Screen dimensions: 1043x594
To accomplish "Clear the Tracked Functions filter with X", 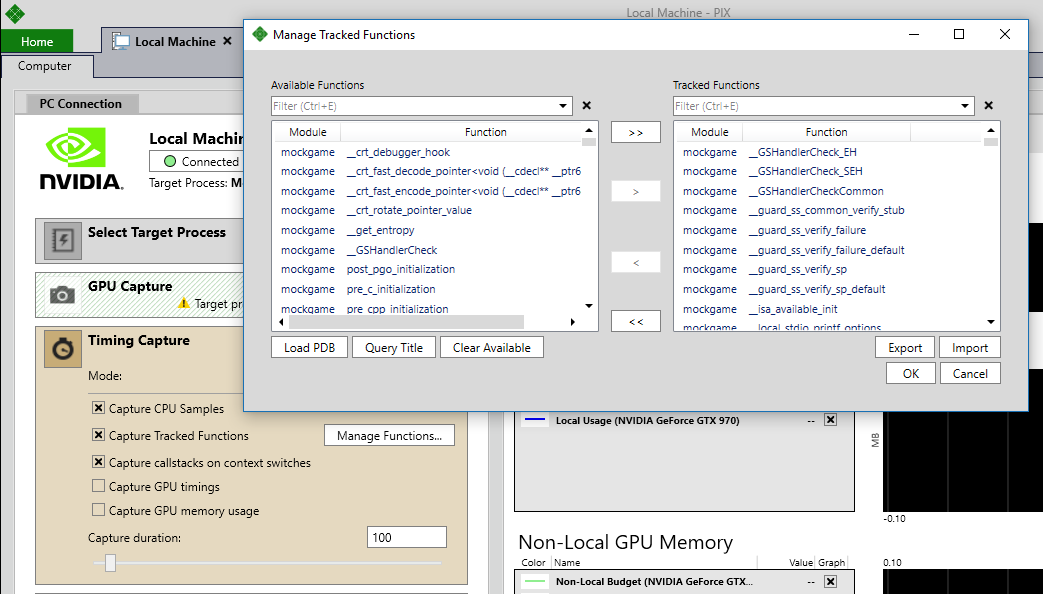I will (x=988, y=106).
